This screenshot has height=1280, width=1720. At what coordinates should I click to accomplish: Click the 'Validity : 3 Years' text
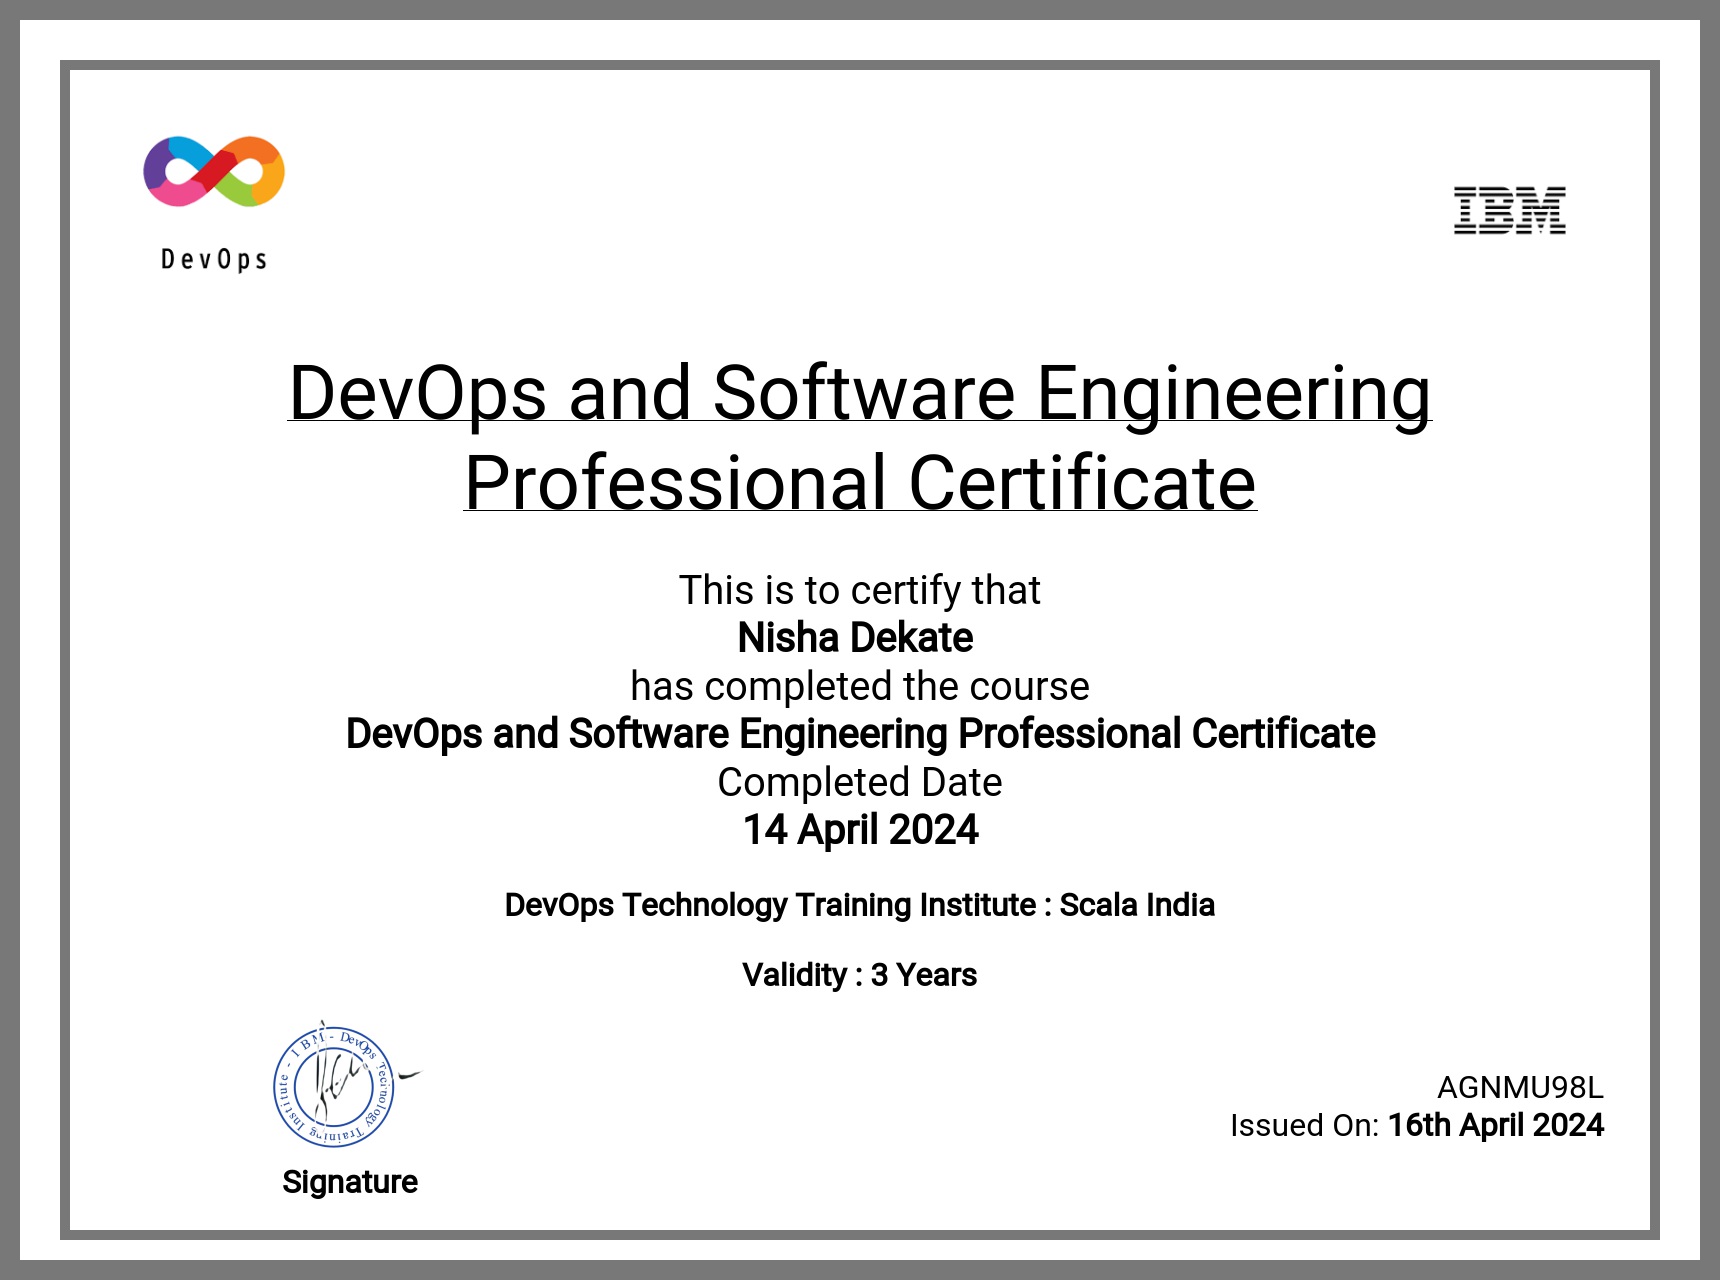tap(860, 975)
